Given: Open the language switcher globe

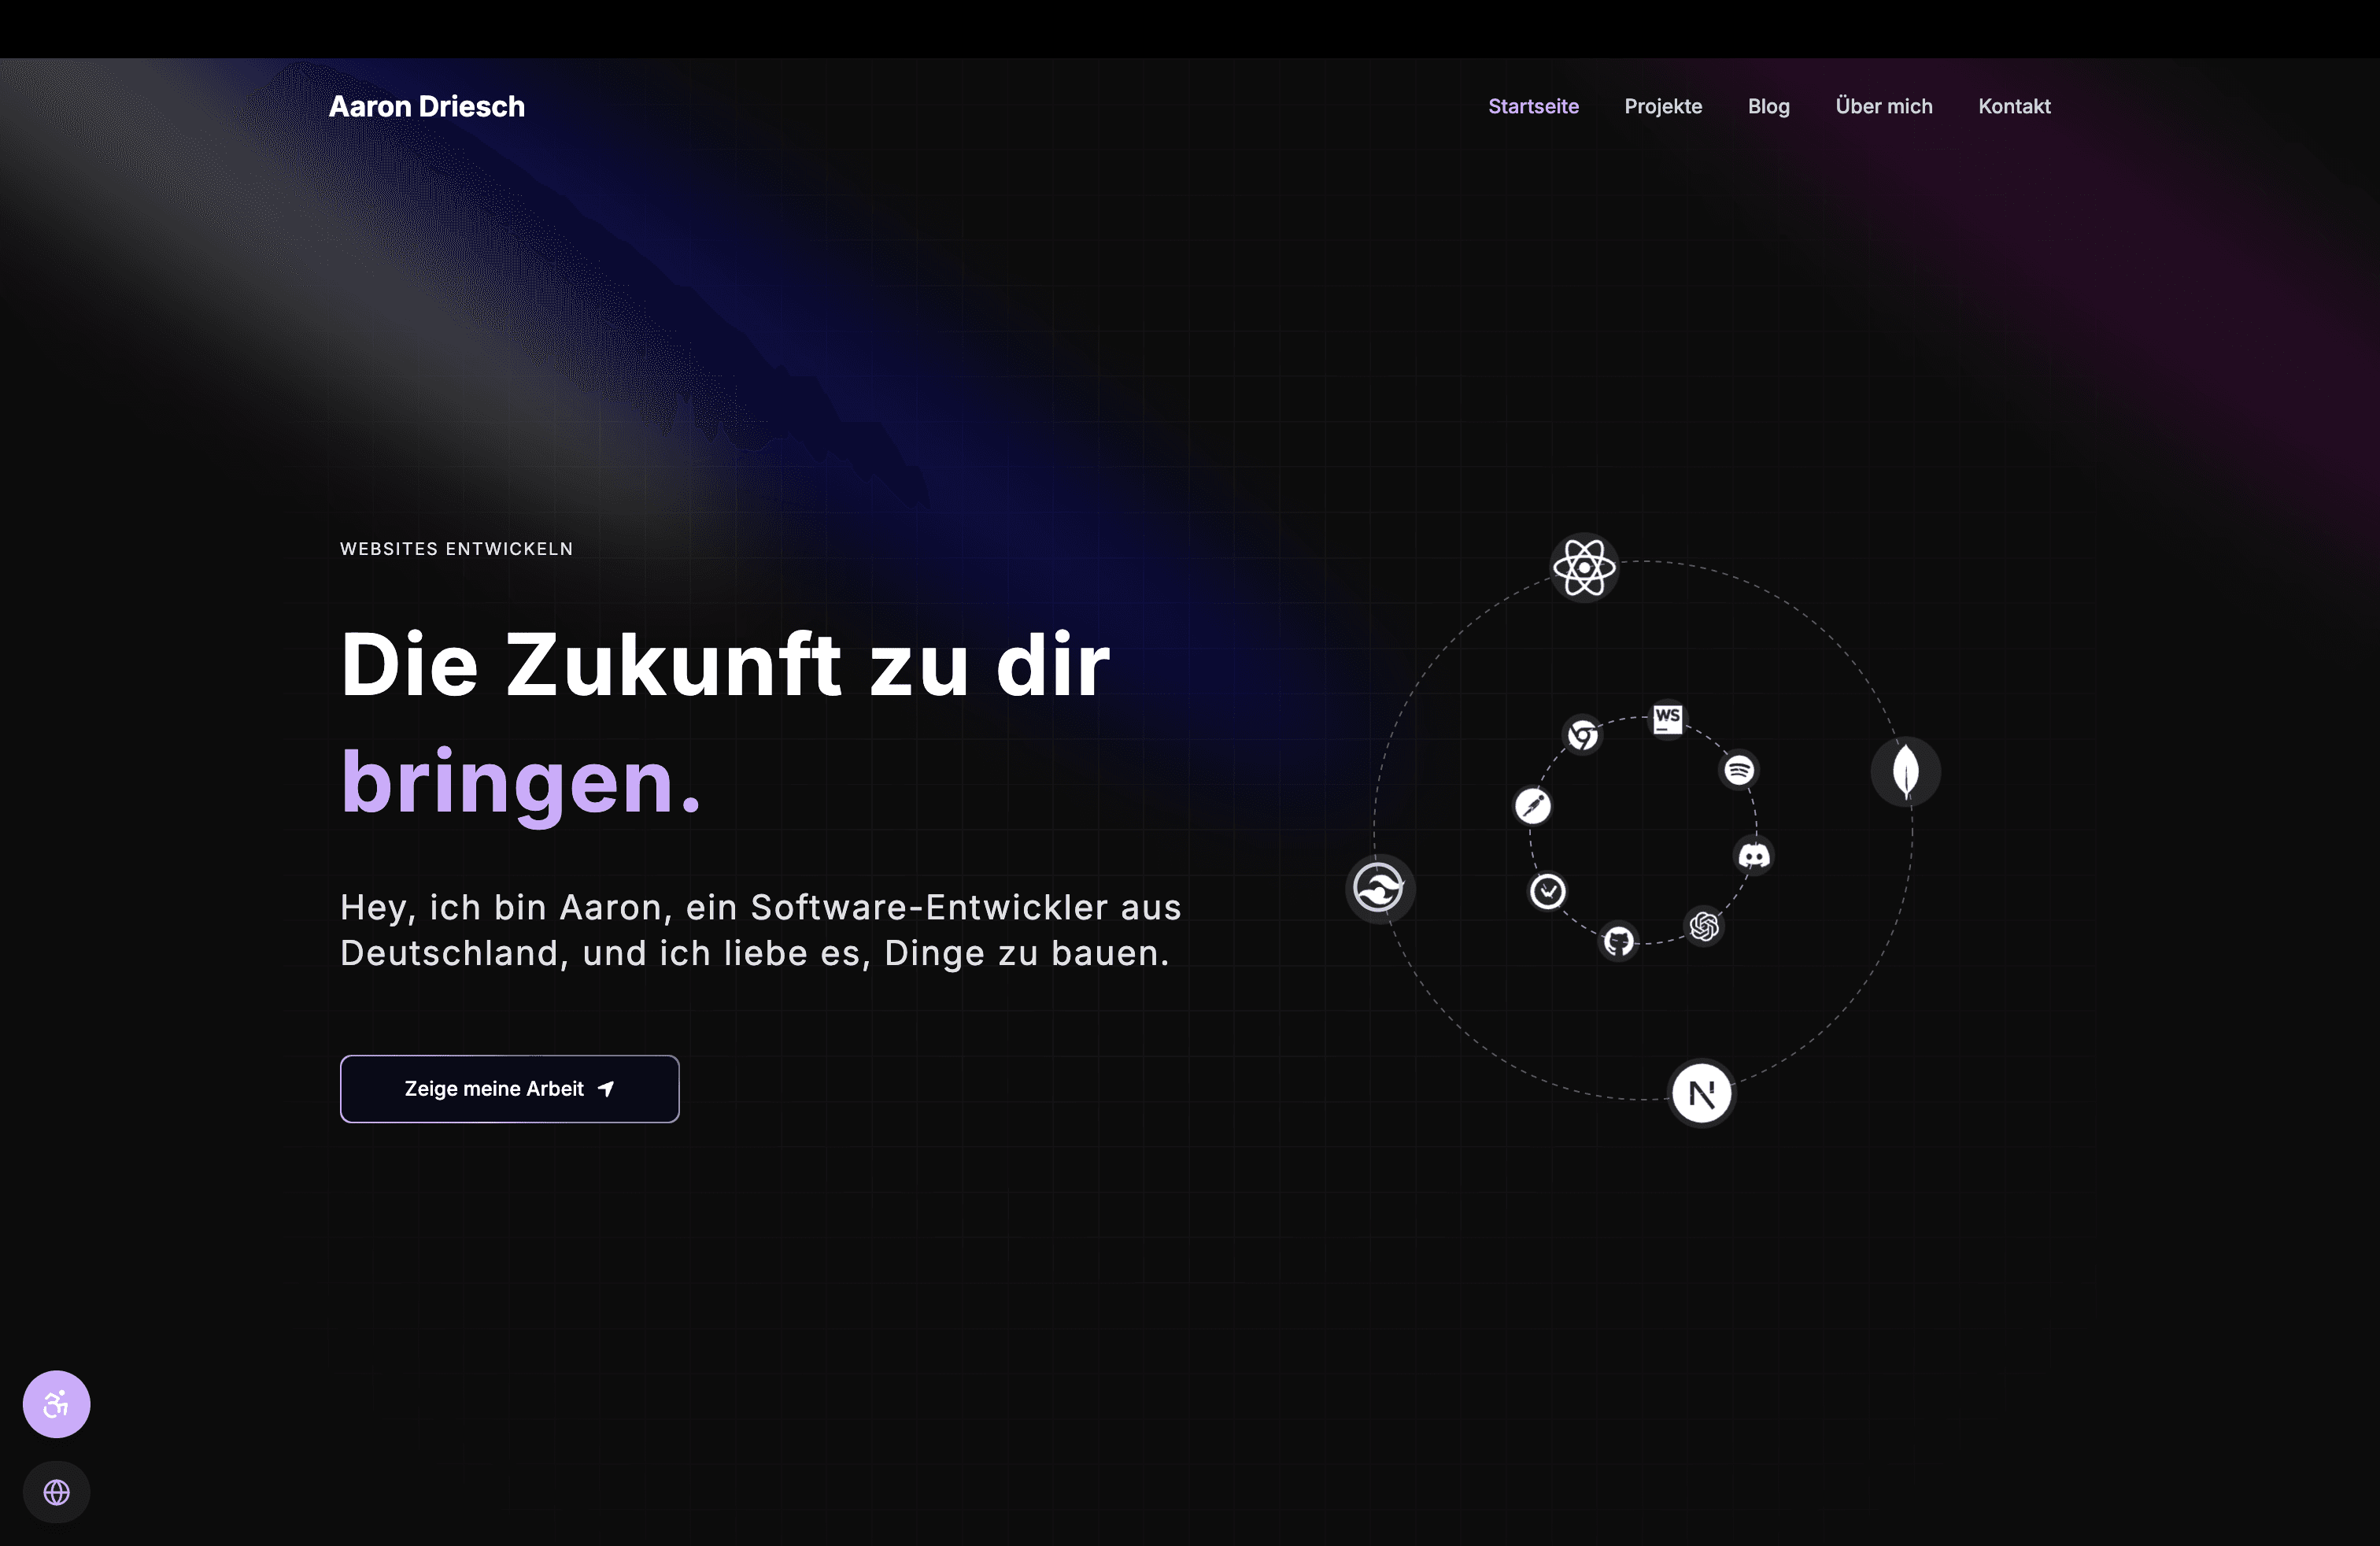Looking at the screenshot, I should pyautogui.click(x=57, y=1492).
